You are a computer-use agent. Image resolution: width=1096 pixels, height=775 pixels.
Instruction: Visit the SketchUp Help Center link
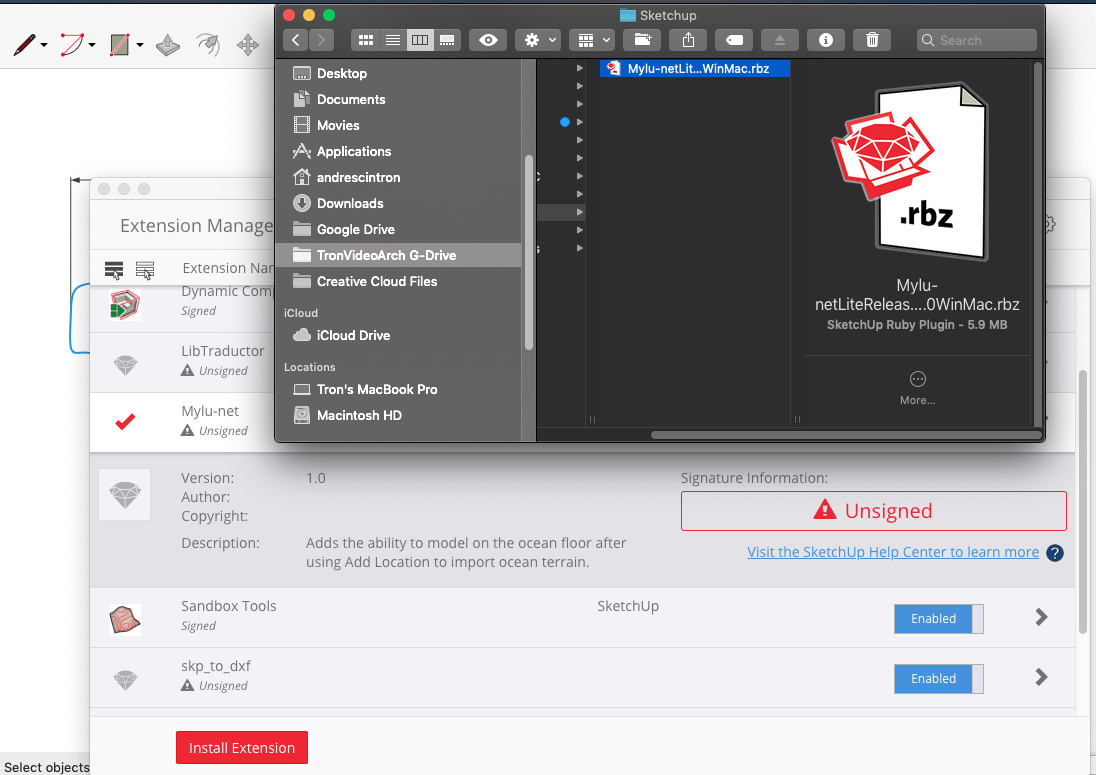point(893,551)
